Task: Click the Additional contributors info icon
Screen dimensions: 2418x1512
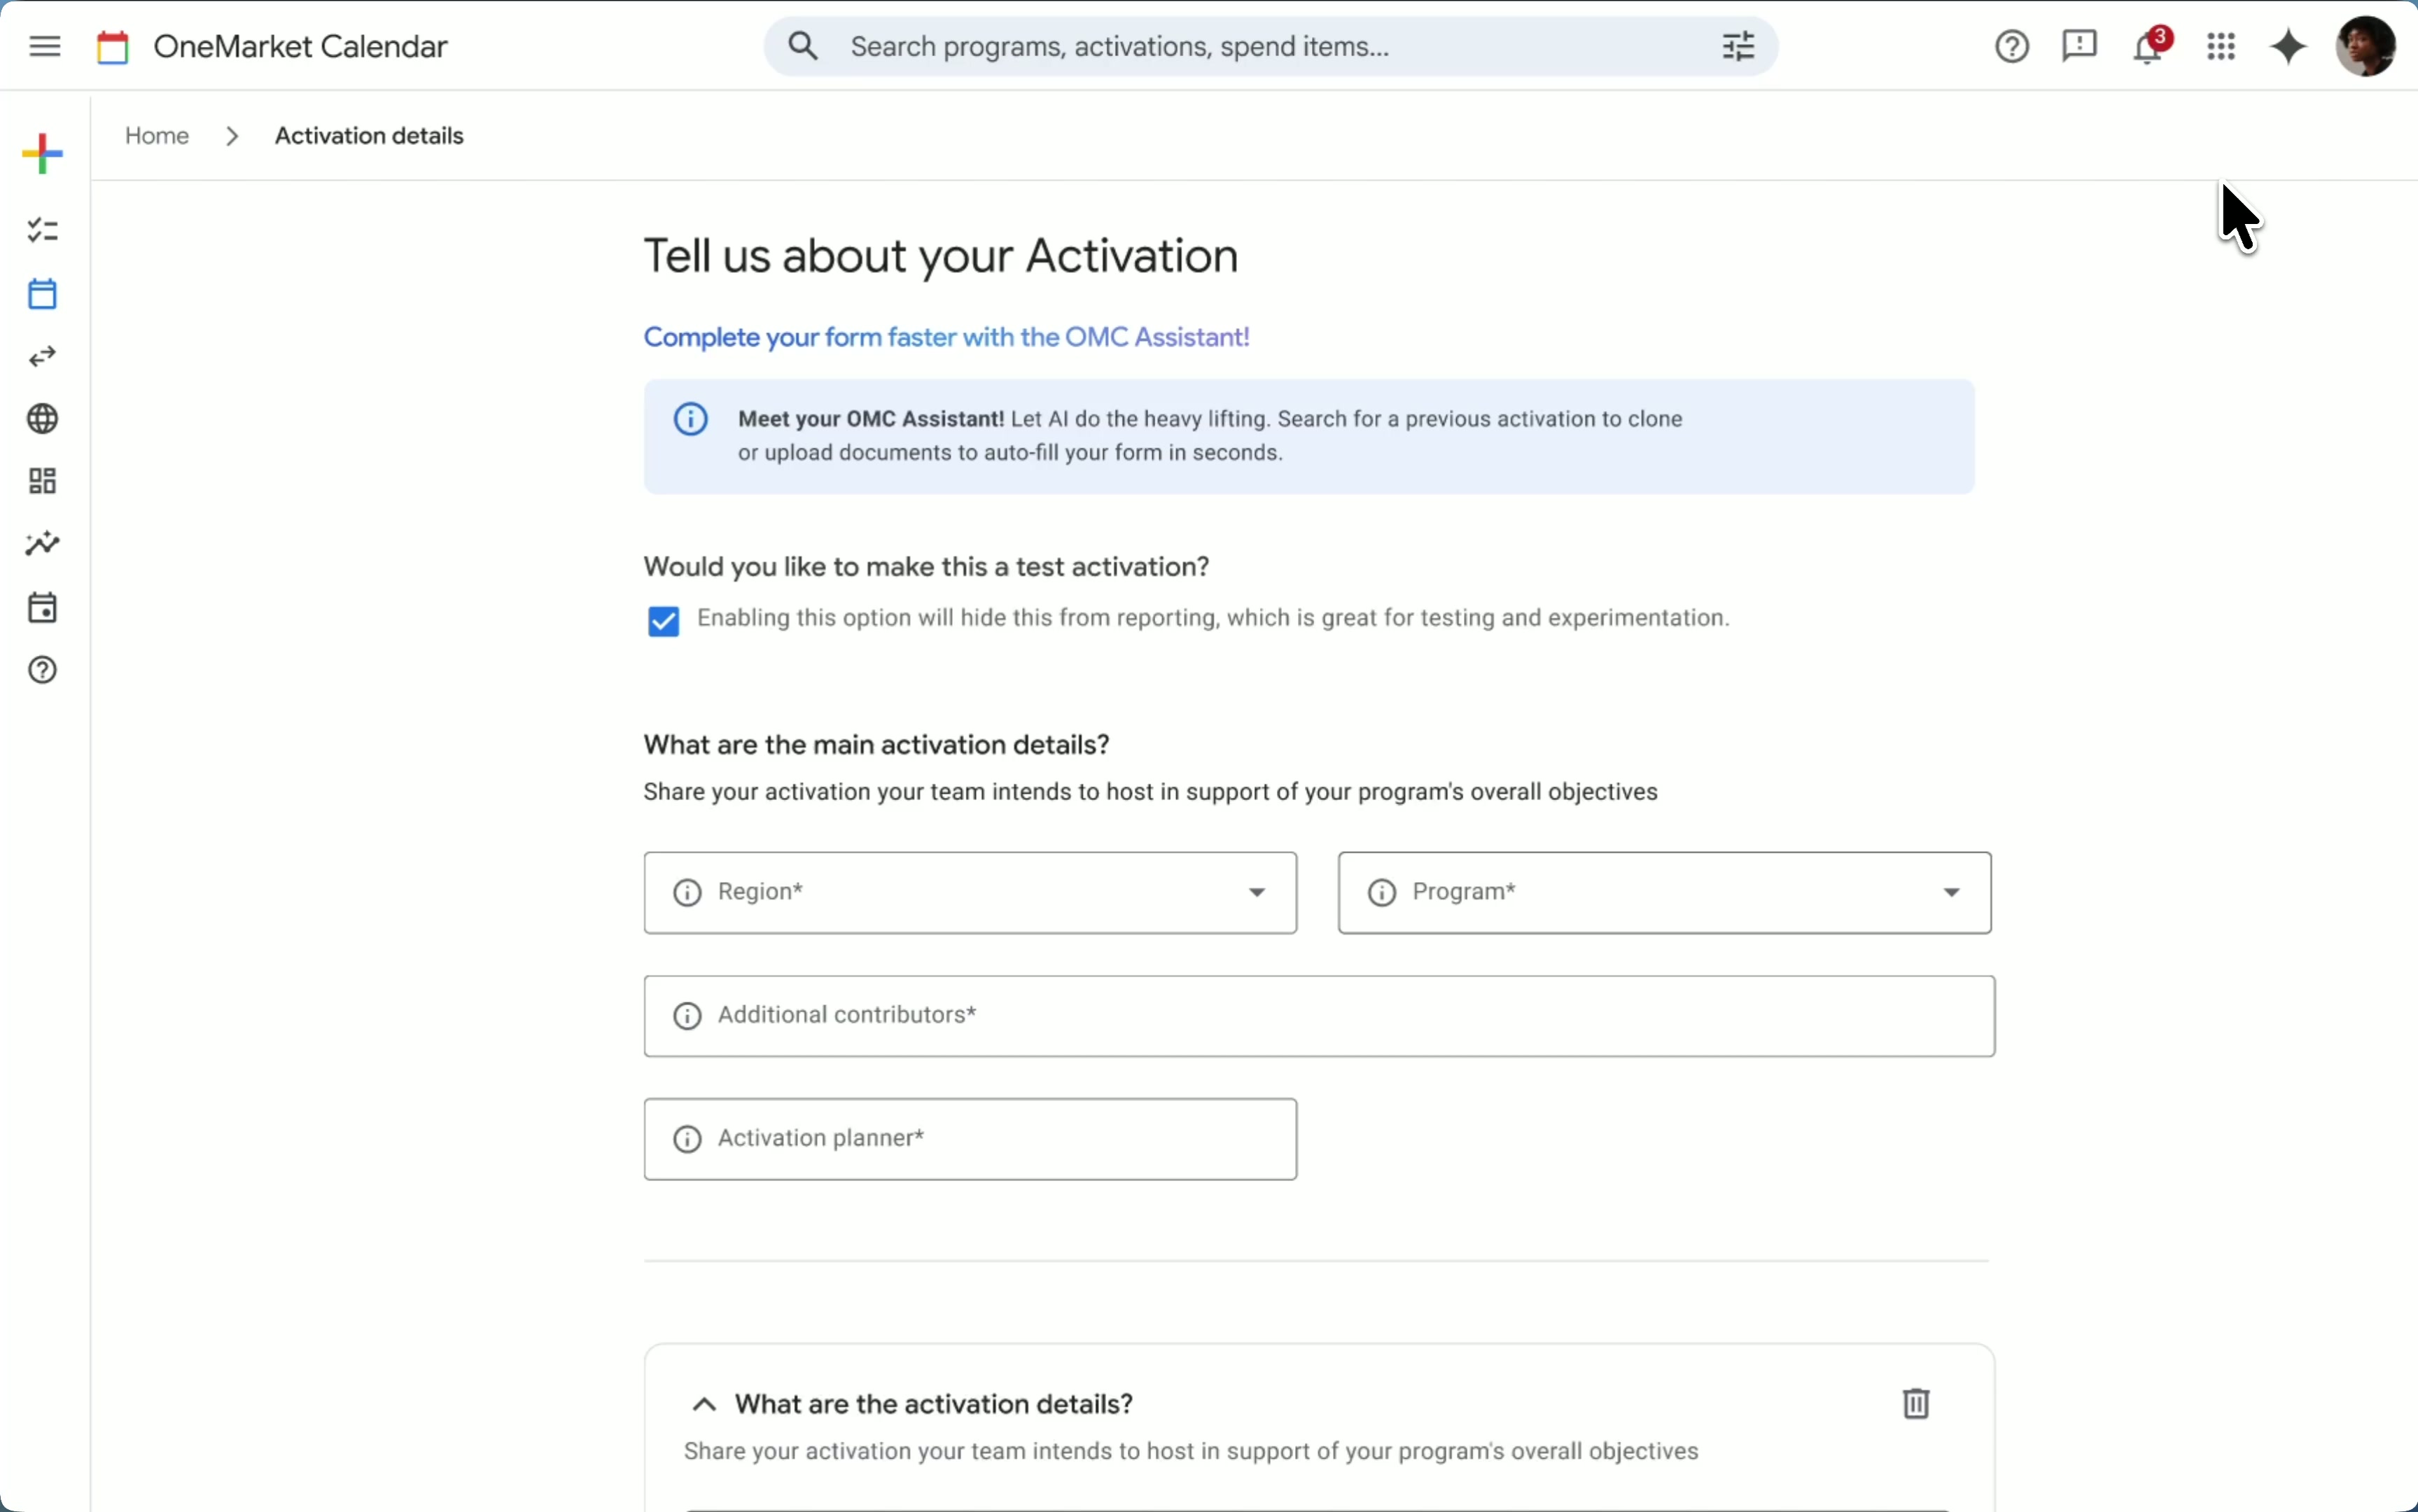Action: click(x=687, y=1017)
